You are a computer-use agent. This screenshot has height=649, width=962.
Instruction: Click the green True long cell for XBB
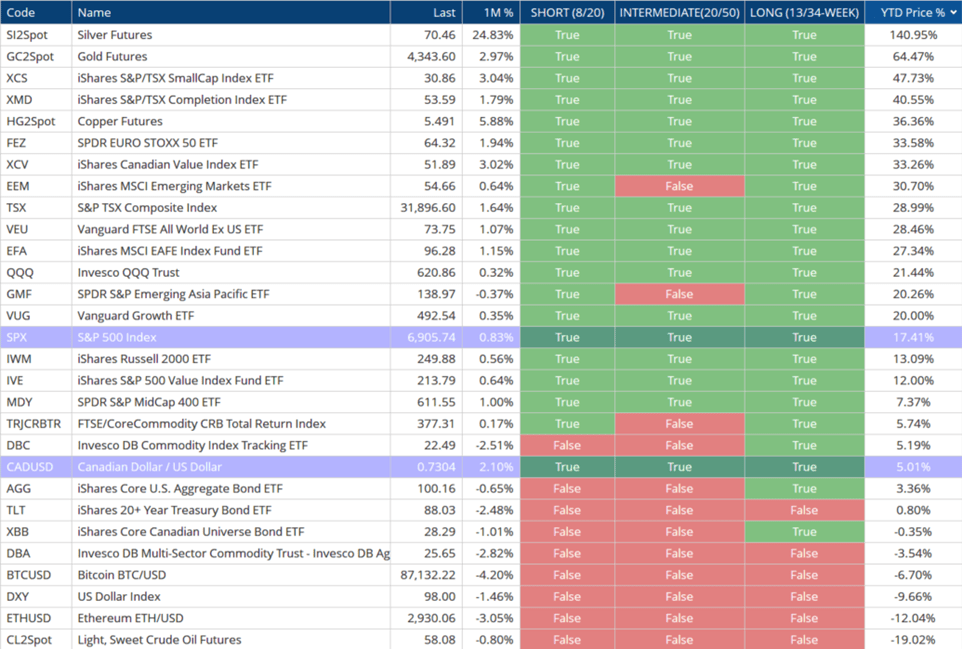click(804, 532)
